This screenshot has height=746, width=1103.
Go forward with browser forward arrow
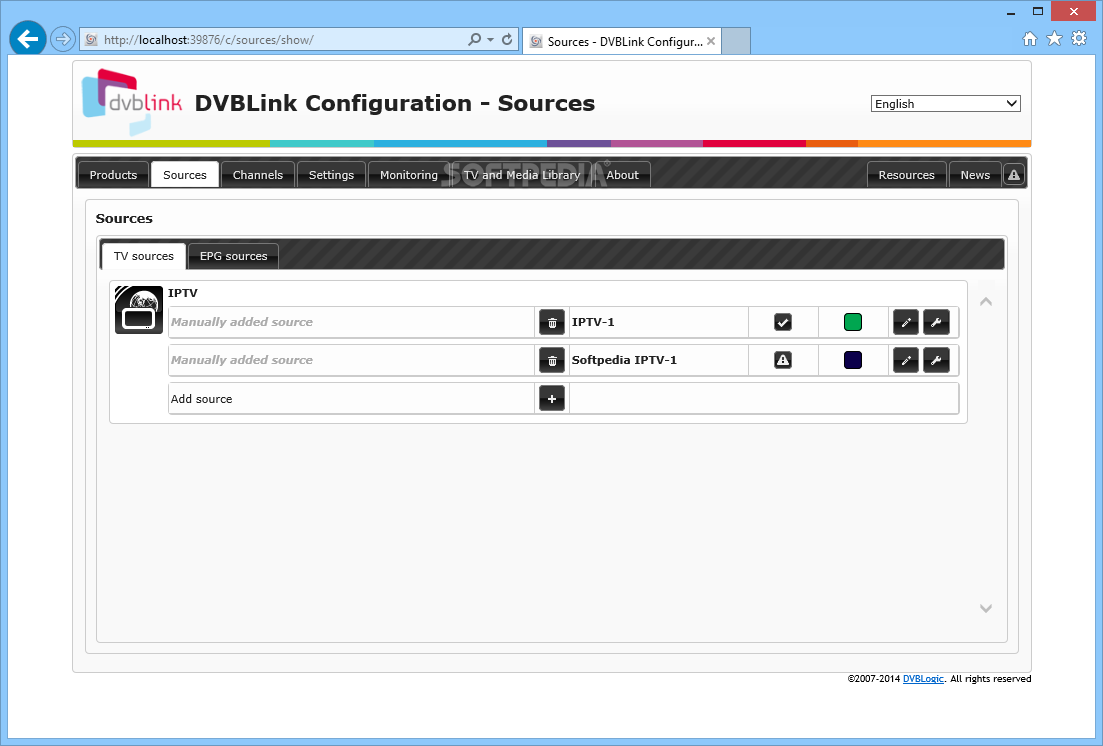(63, 39)
